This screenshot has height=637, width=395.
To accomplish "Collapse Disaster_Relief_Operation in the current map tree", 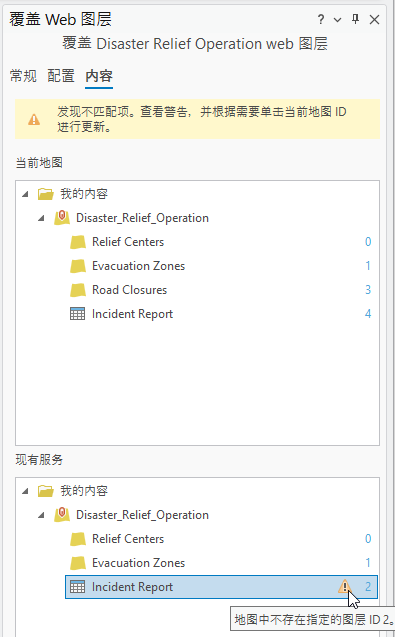I will [41, 218].
